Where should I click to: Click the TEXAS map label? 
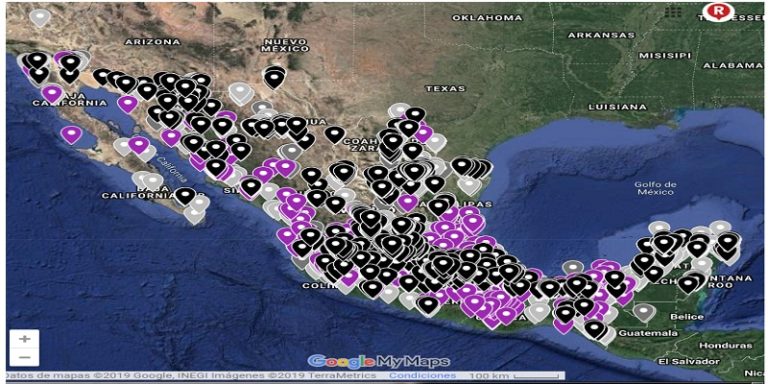(x=445, y=89)
